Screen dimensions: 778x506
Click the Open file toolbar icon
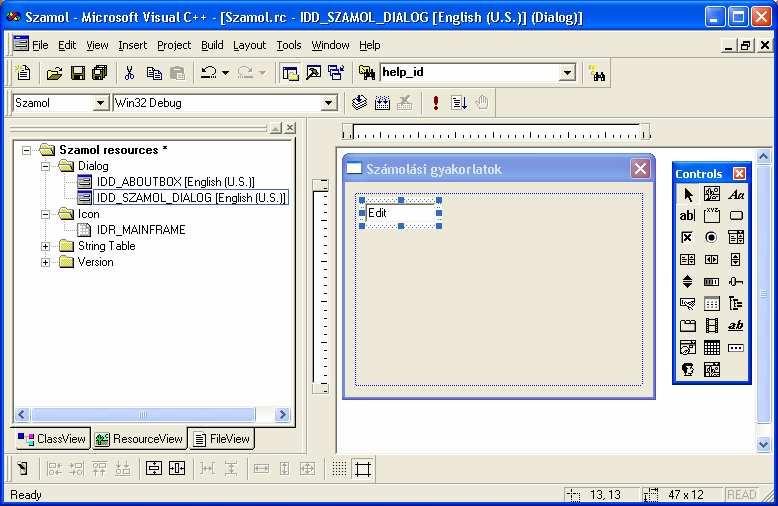55,73
